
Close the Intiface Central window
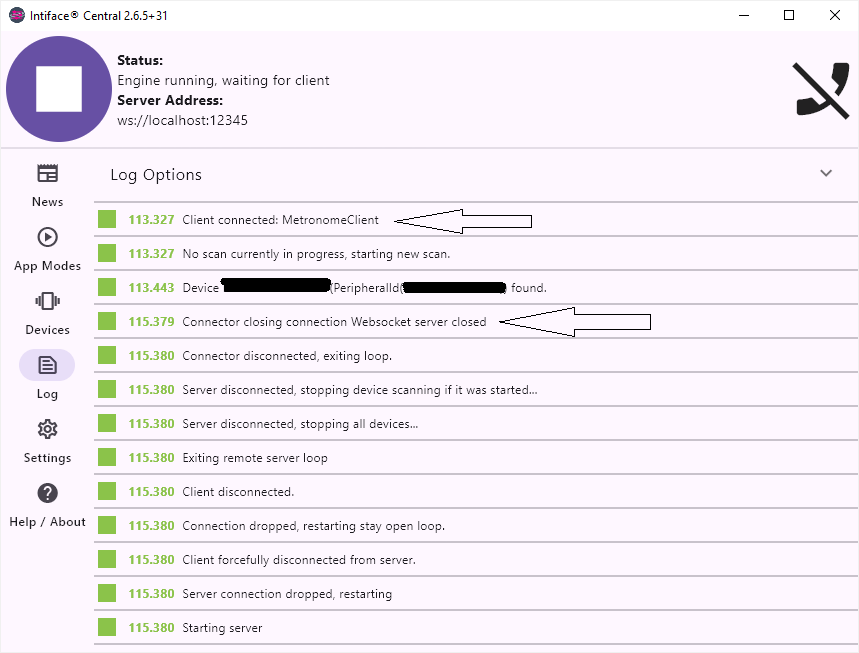(834, 15)
